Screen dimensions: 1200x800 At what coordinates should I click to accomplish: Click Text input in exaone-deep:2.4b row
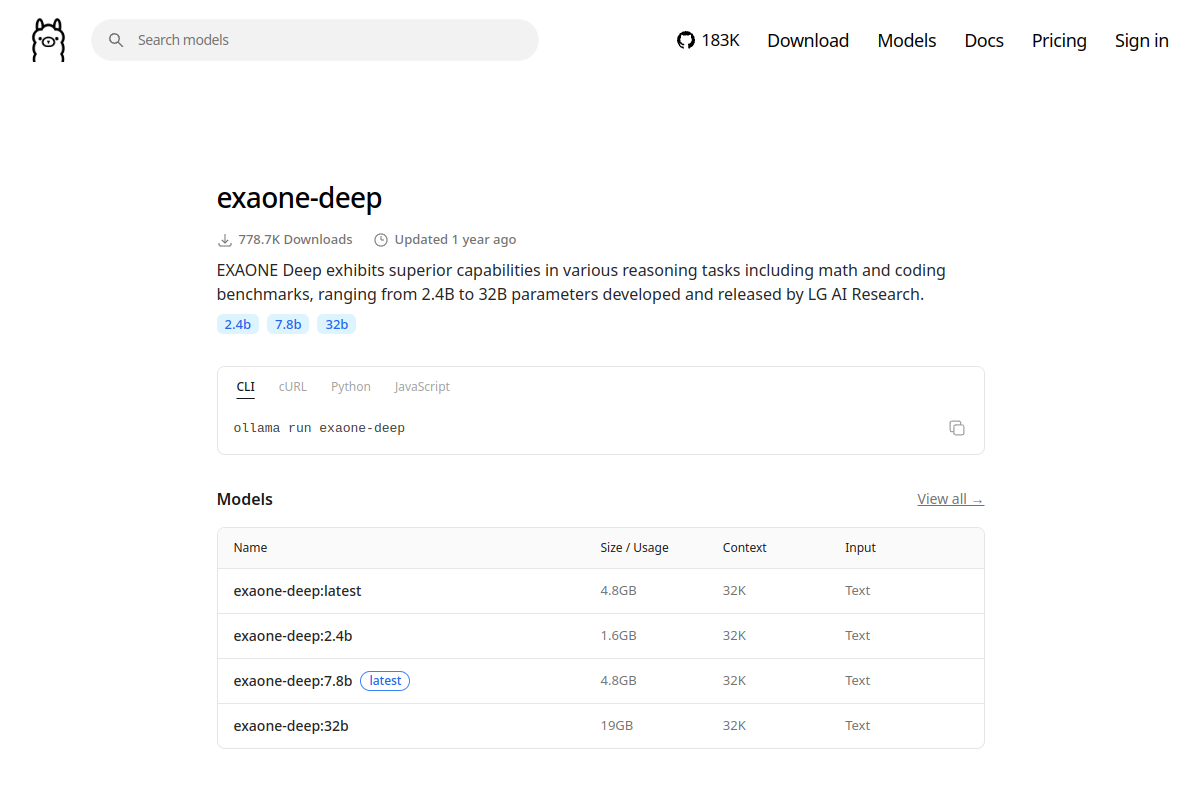857,636
